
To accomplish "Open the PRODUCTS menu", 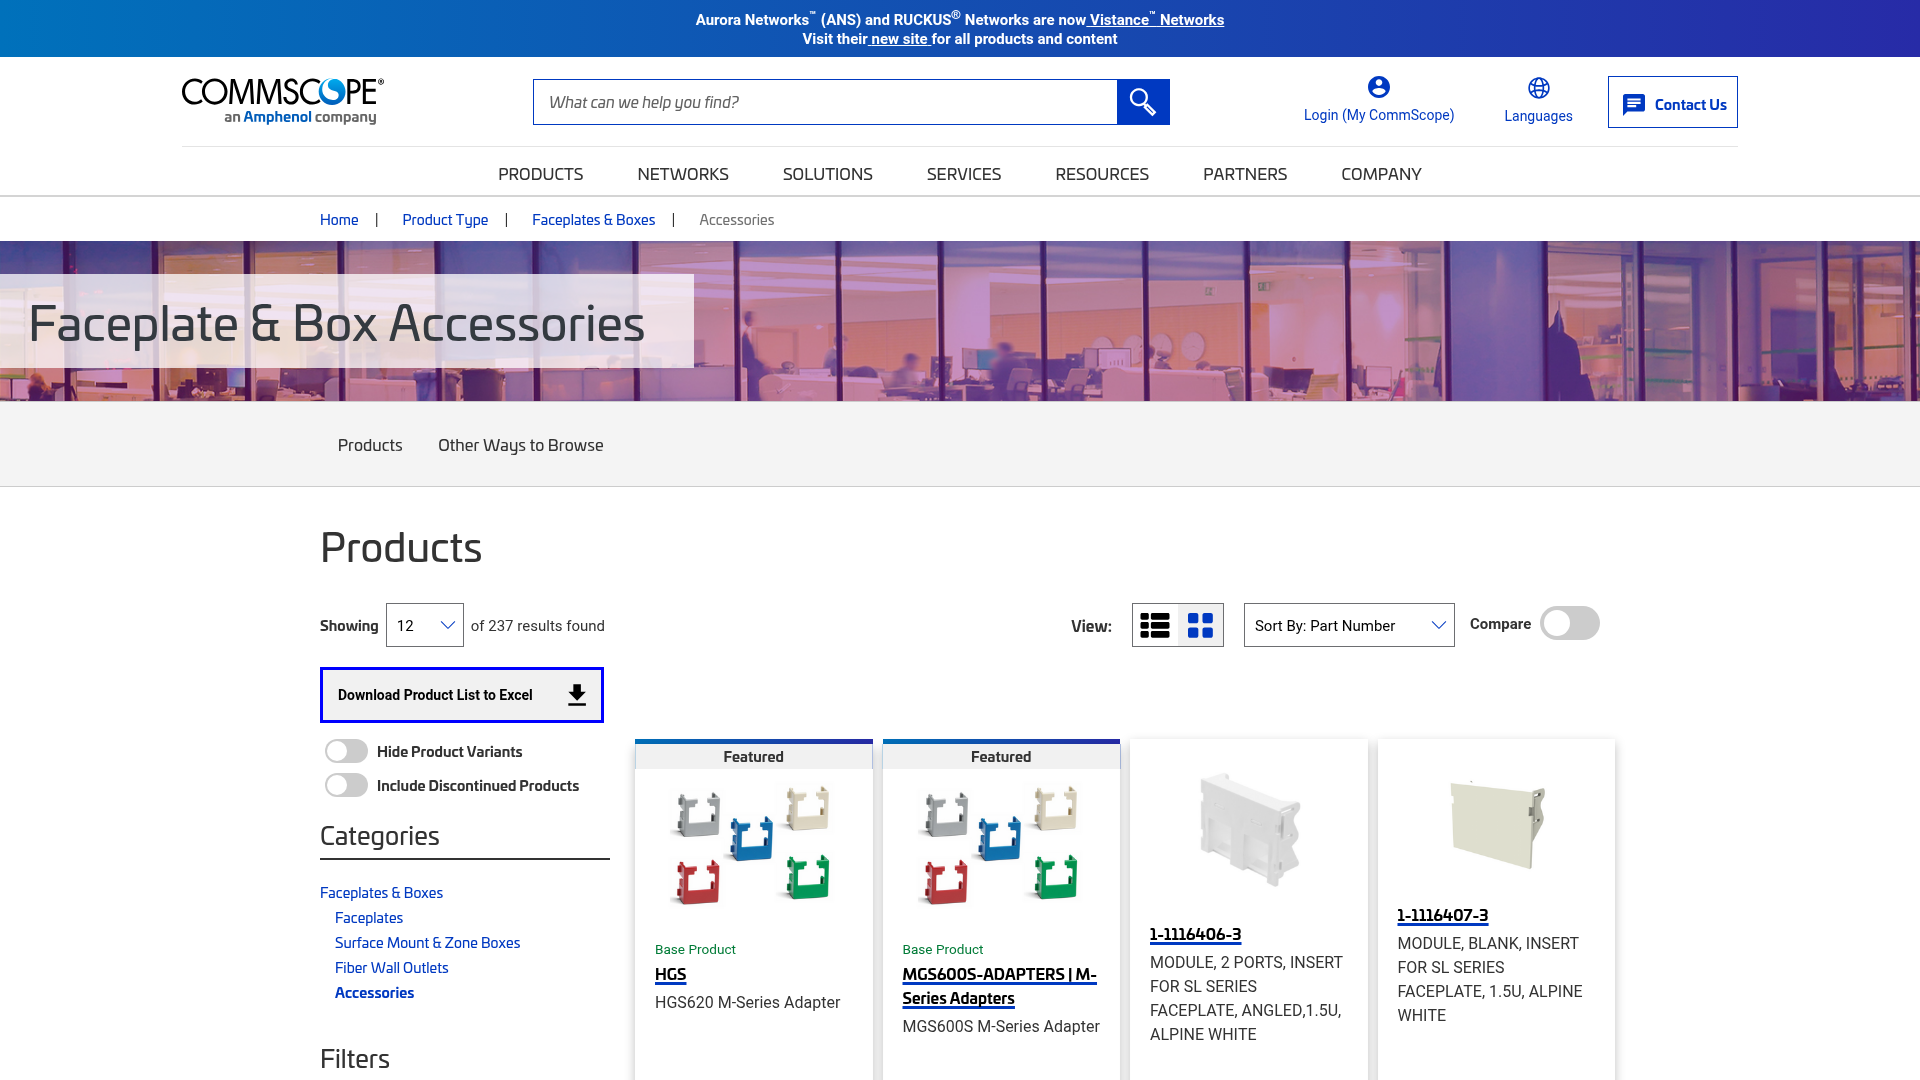I will 540,174.
